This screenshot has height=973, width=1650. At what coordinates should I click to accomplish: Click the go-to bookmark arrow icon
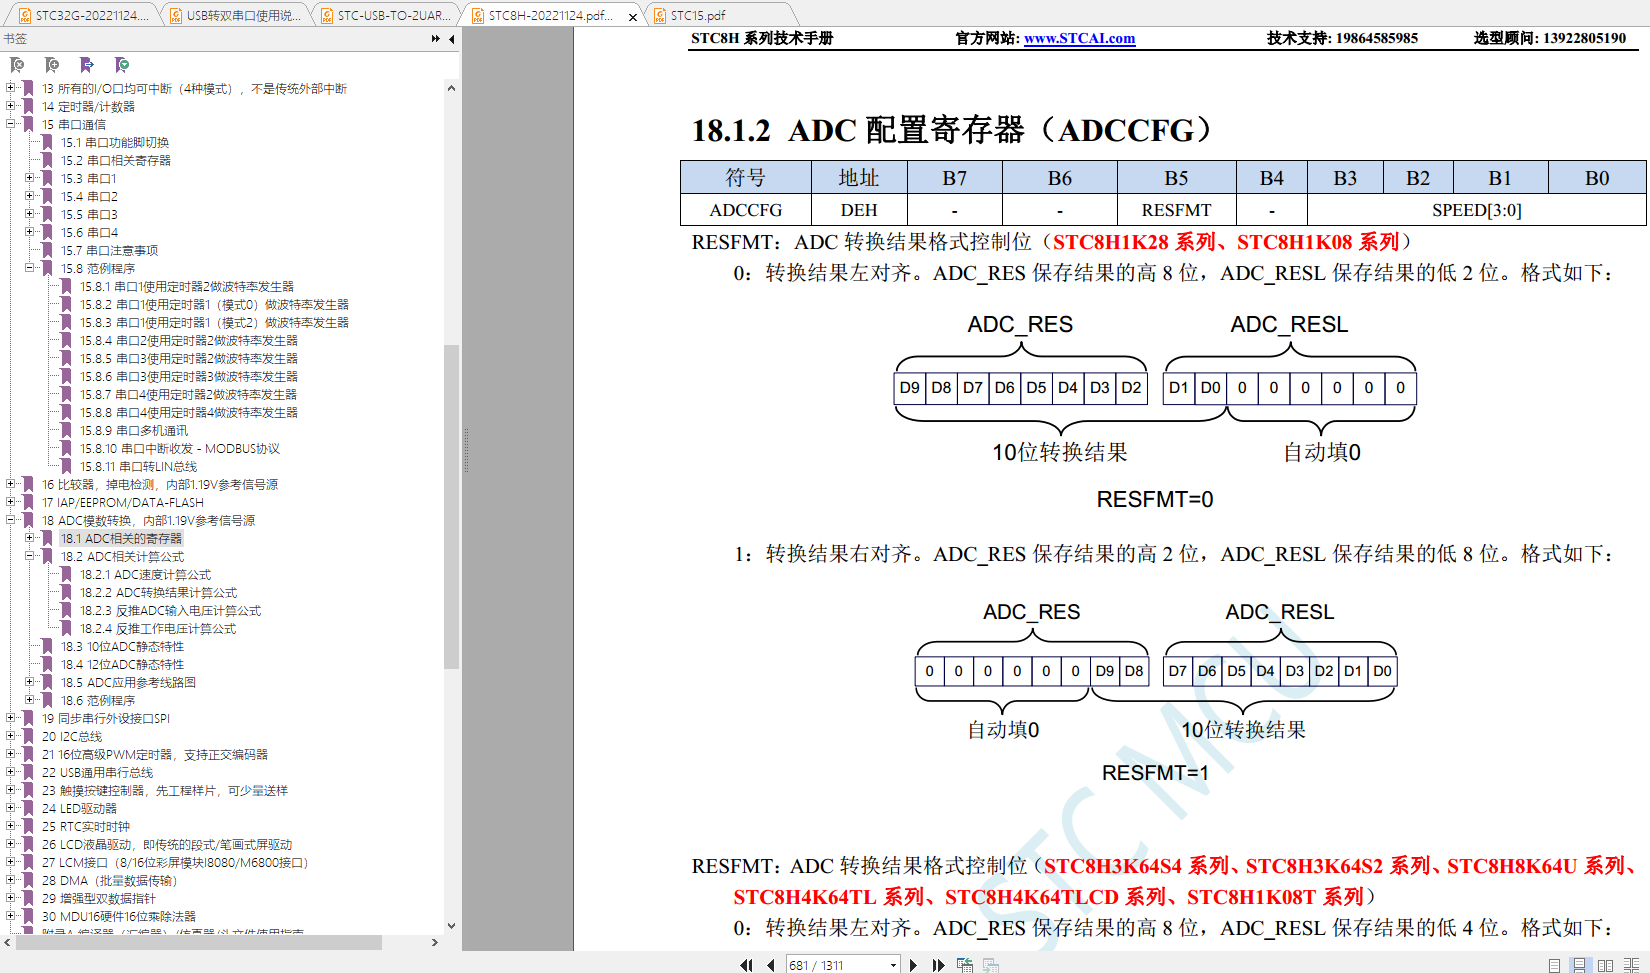pos(87,65)
